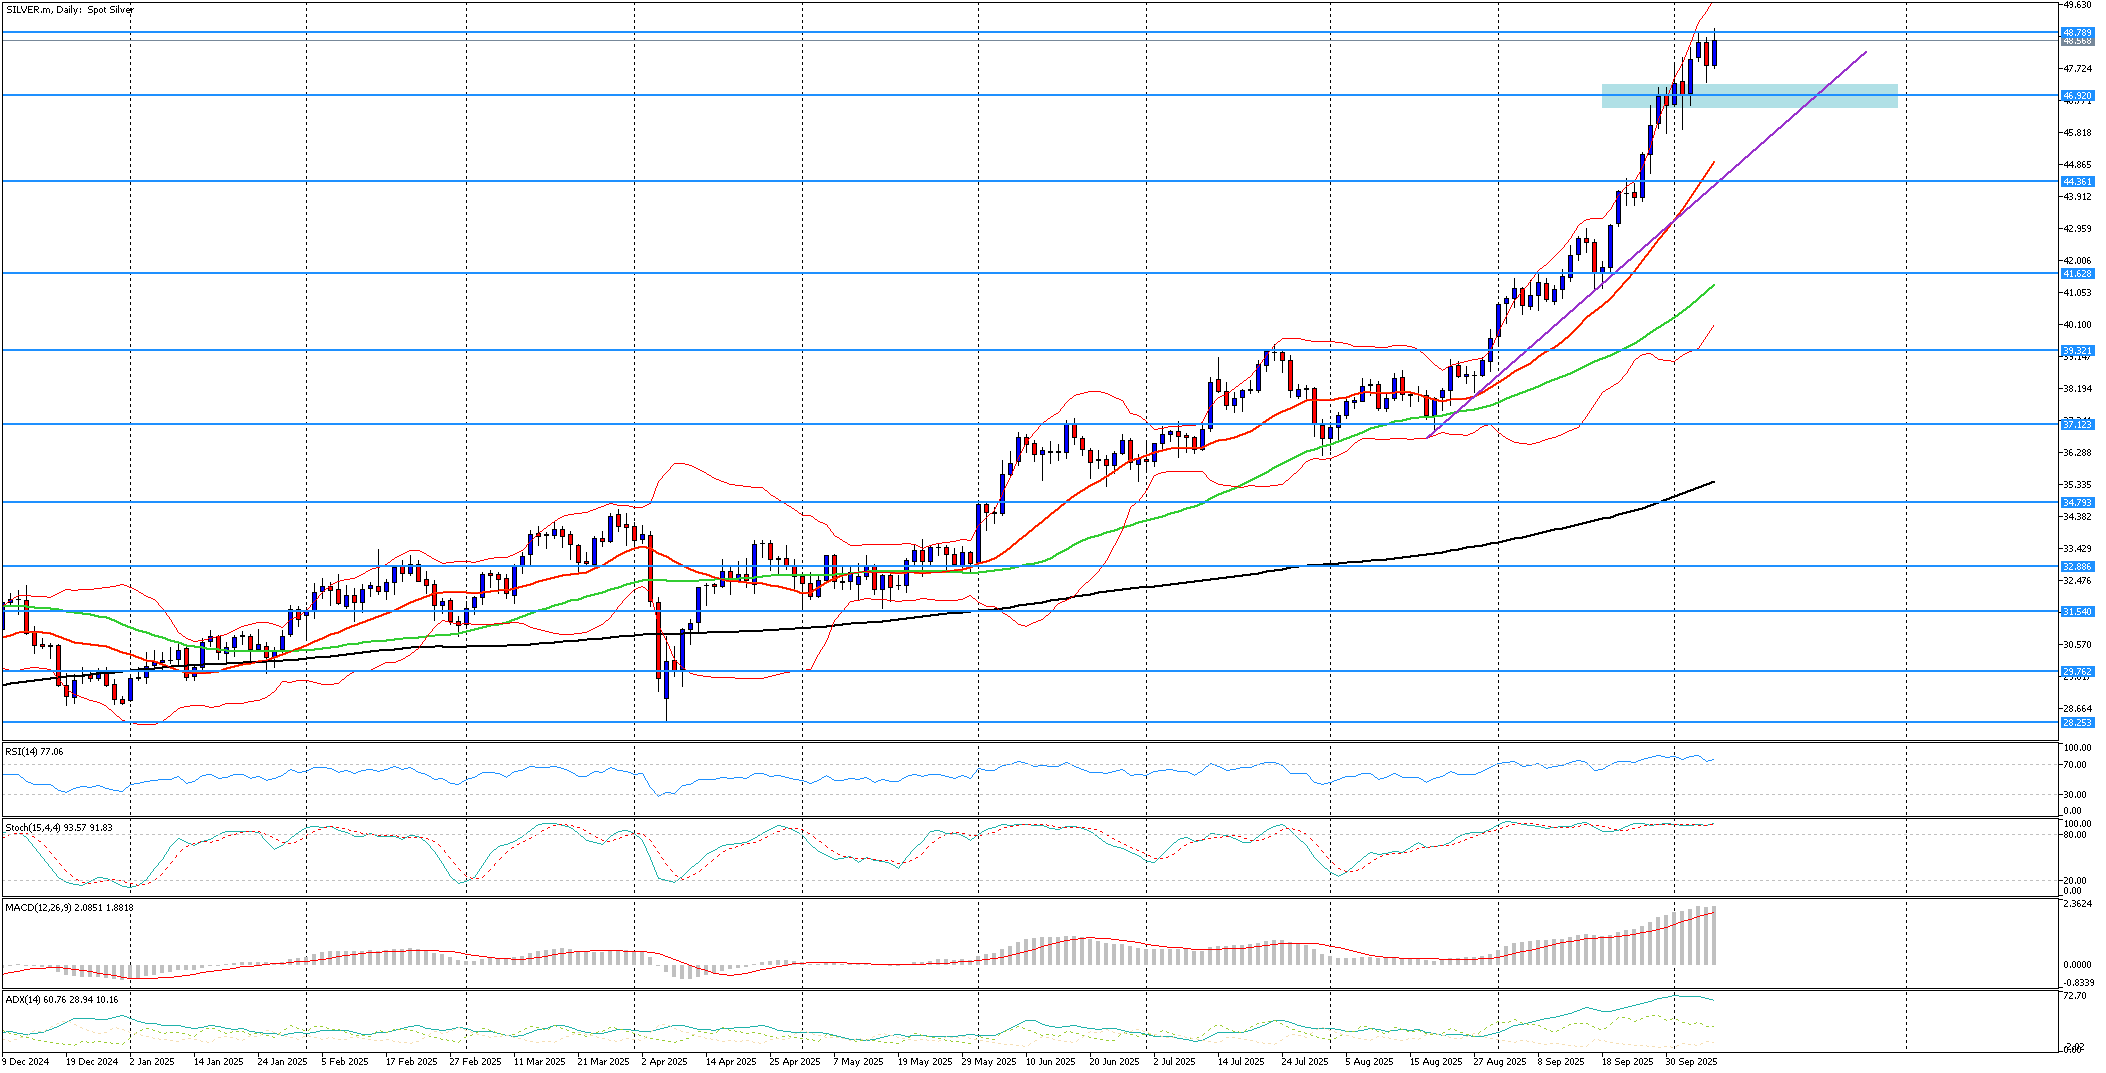
Task: Click the latest MACD histogram bar
Action: point(1713,935)
